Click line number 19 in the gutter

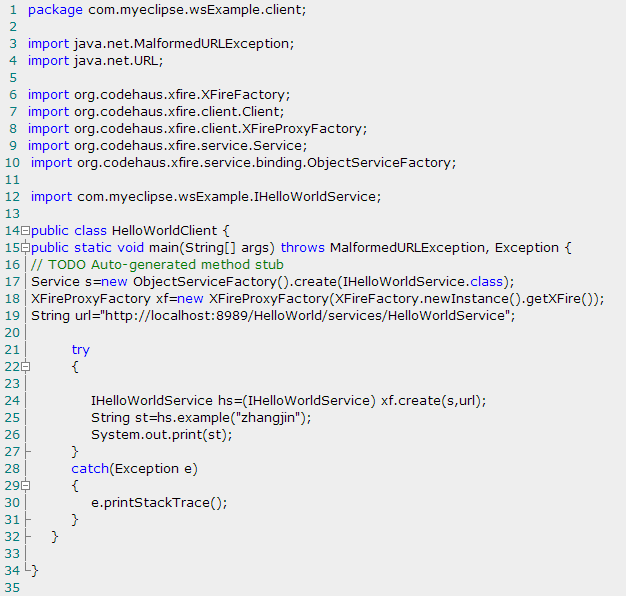(11, 315)
